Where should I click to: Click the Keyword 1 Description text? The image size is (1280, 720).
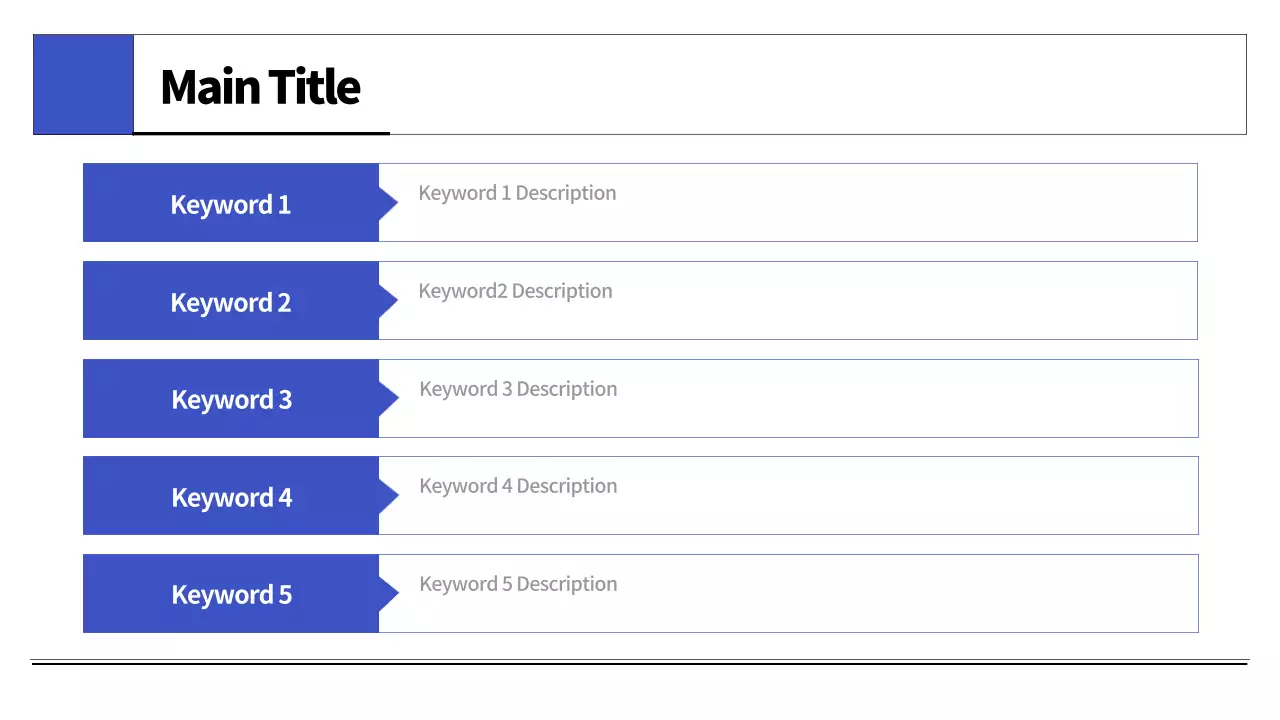517,193
